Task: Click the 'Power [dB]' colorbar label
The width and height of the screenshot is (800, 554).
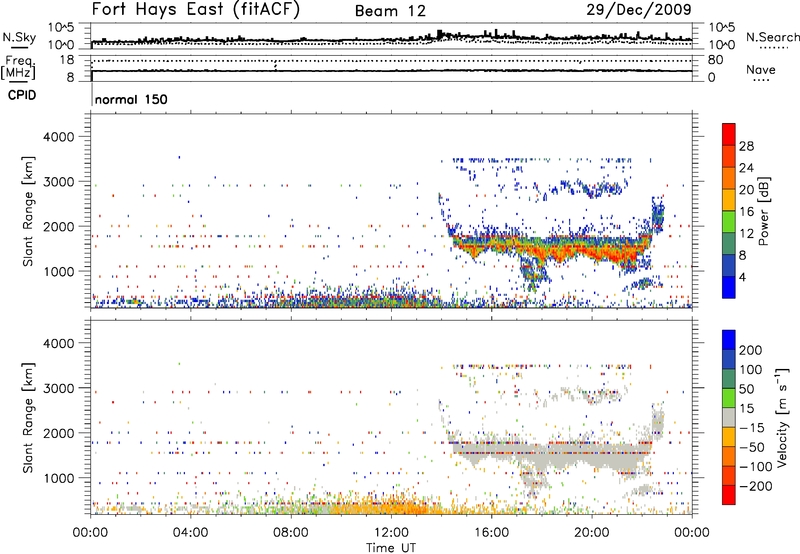Action: coord(764,211)
